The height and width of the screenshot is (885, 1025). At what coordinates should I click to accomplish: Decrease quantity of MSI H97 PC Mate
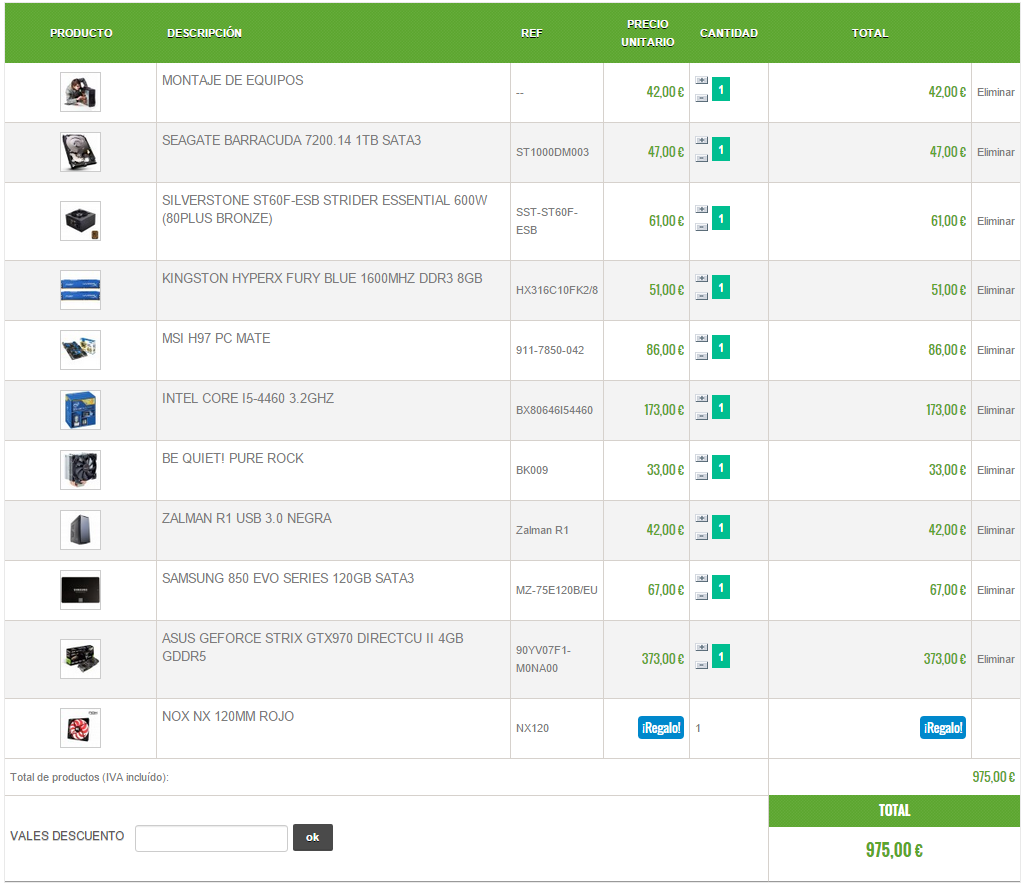click(x=701, y=356)
